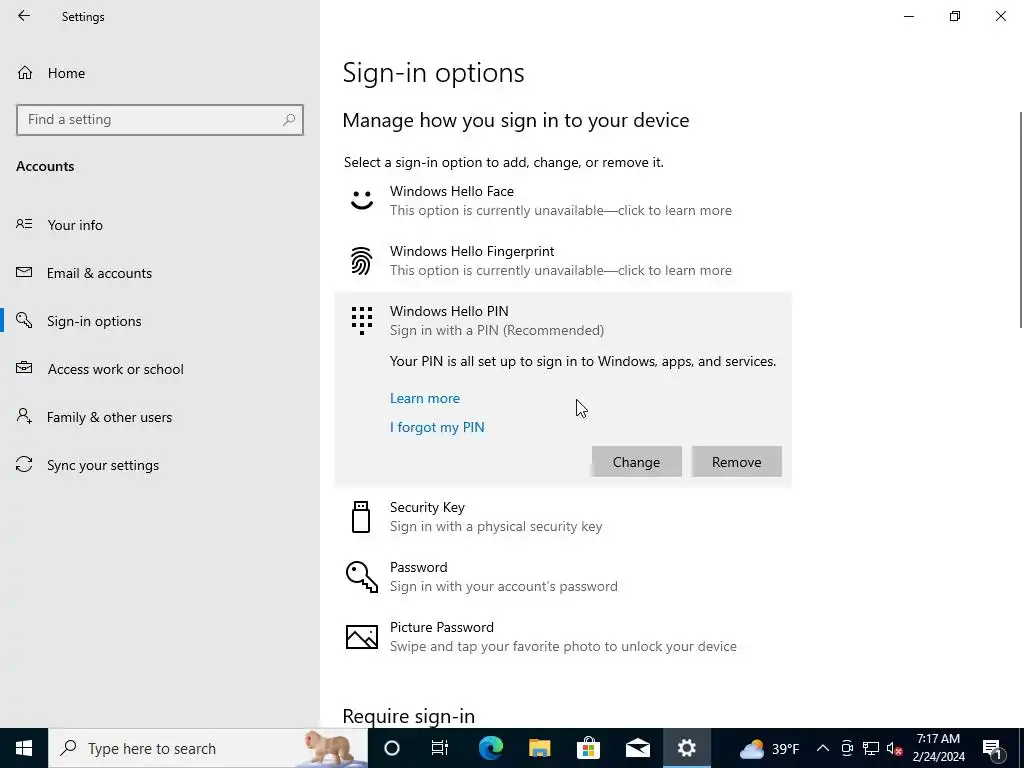This screenshot has height=768, width=1024.
Task: Click the Windows Hello Face smiley icon
Action: point(362,200)
